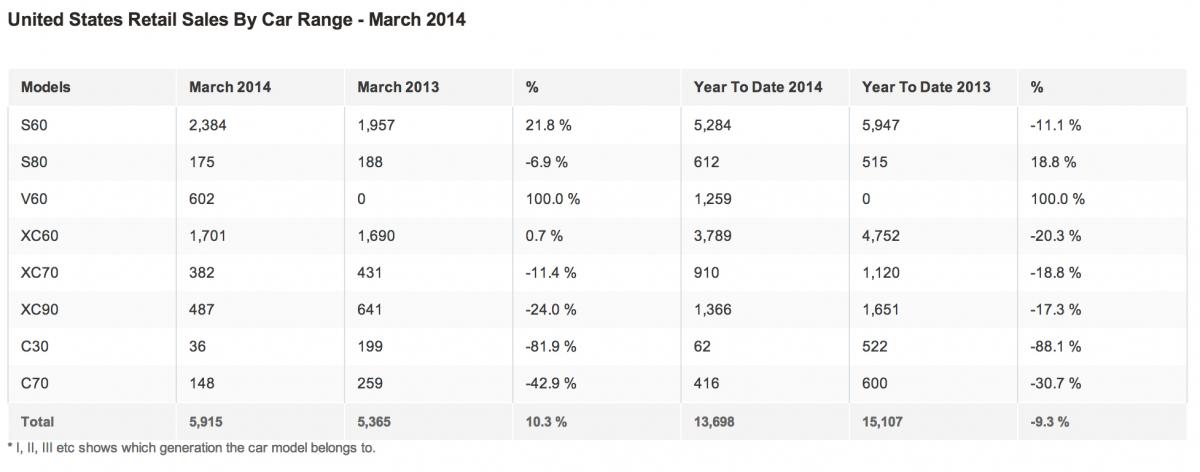Select the 15,107 year-to-date 2013 total

(884, 421)
